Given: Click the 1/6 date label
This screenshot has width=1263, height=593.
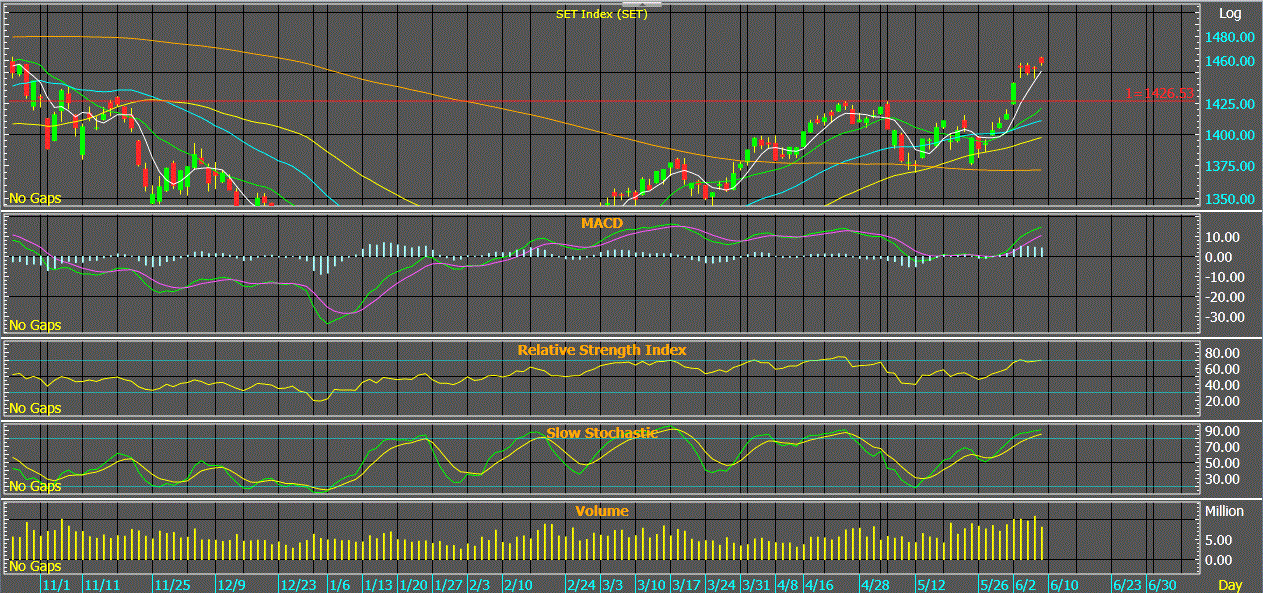Looking at the screenshot, I should 339,584.
